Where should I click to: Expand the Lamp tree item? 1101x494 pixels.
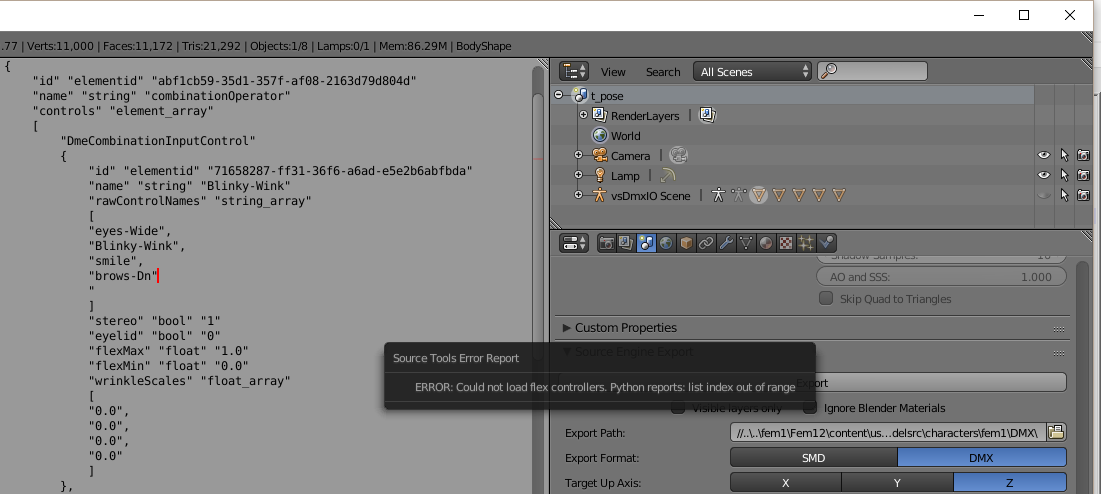tap(579, 175)
